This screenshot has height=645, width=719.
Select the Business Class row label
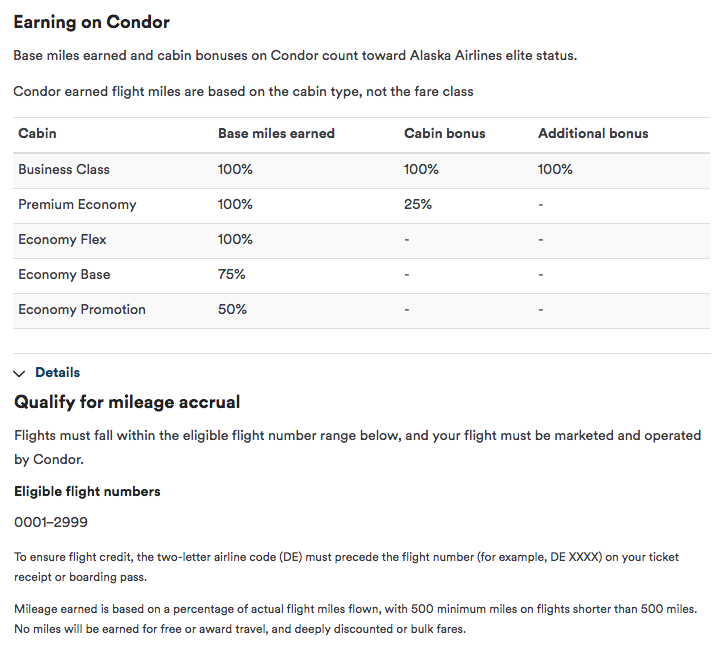tap(64, 169)
